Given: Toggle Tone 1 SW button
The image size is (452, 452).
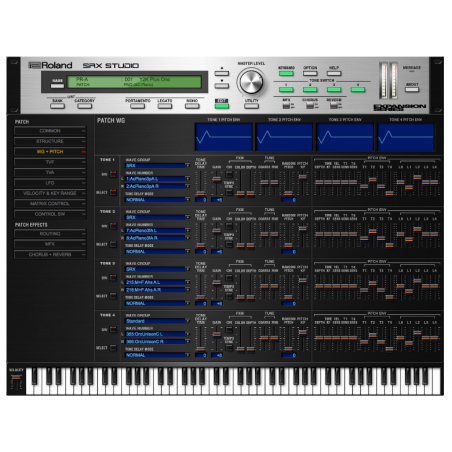Looking at the screenshot, I should tap(113, 174).
